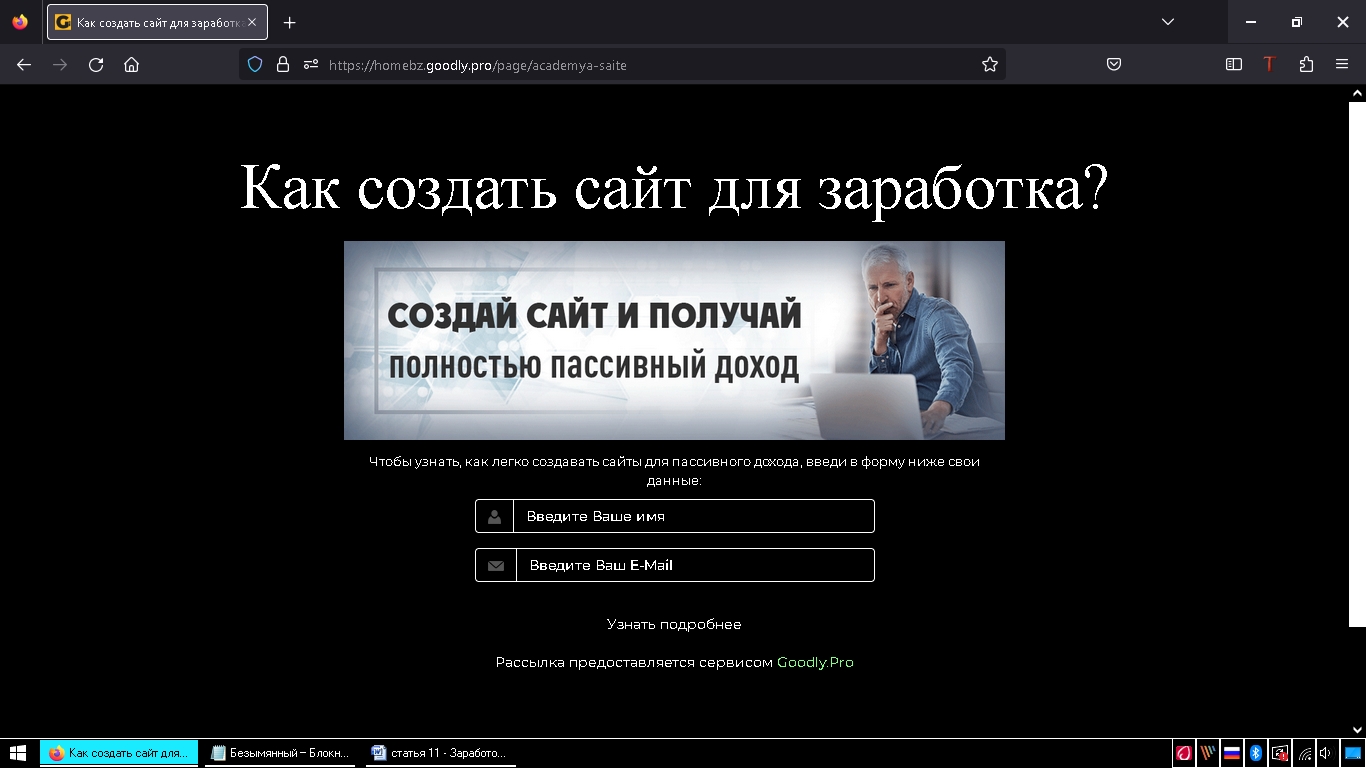
Task: Open the Windows Start menu
Action: click(18, 753)
